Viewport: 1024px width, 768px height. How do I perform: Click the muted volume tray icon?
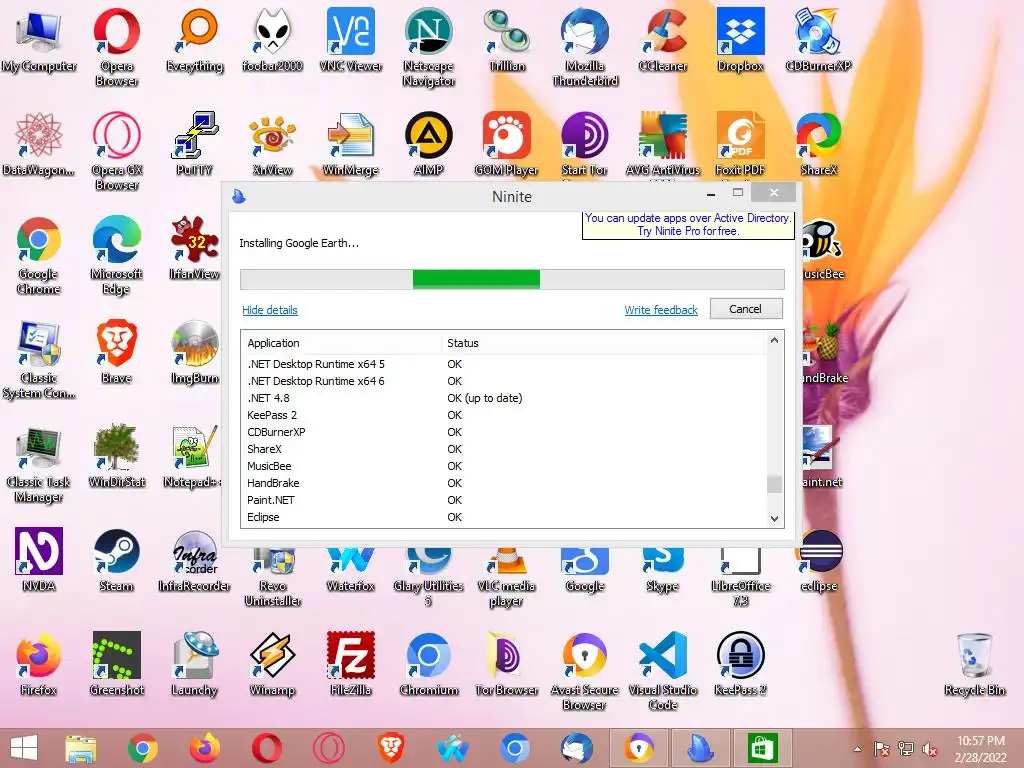[x=929, y=749]
